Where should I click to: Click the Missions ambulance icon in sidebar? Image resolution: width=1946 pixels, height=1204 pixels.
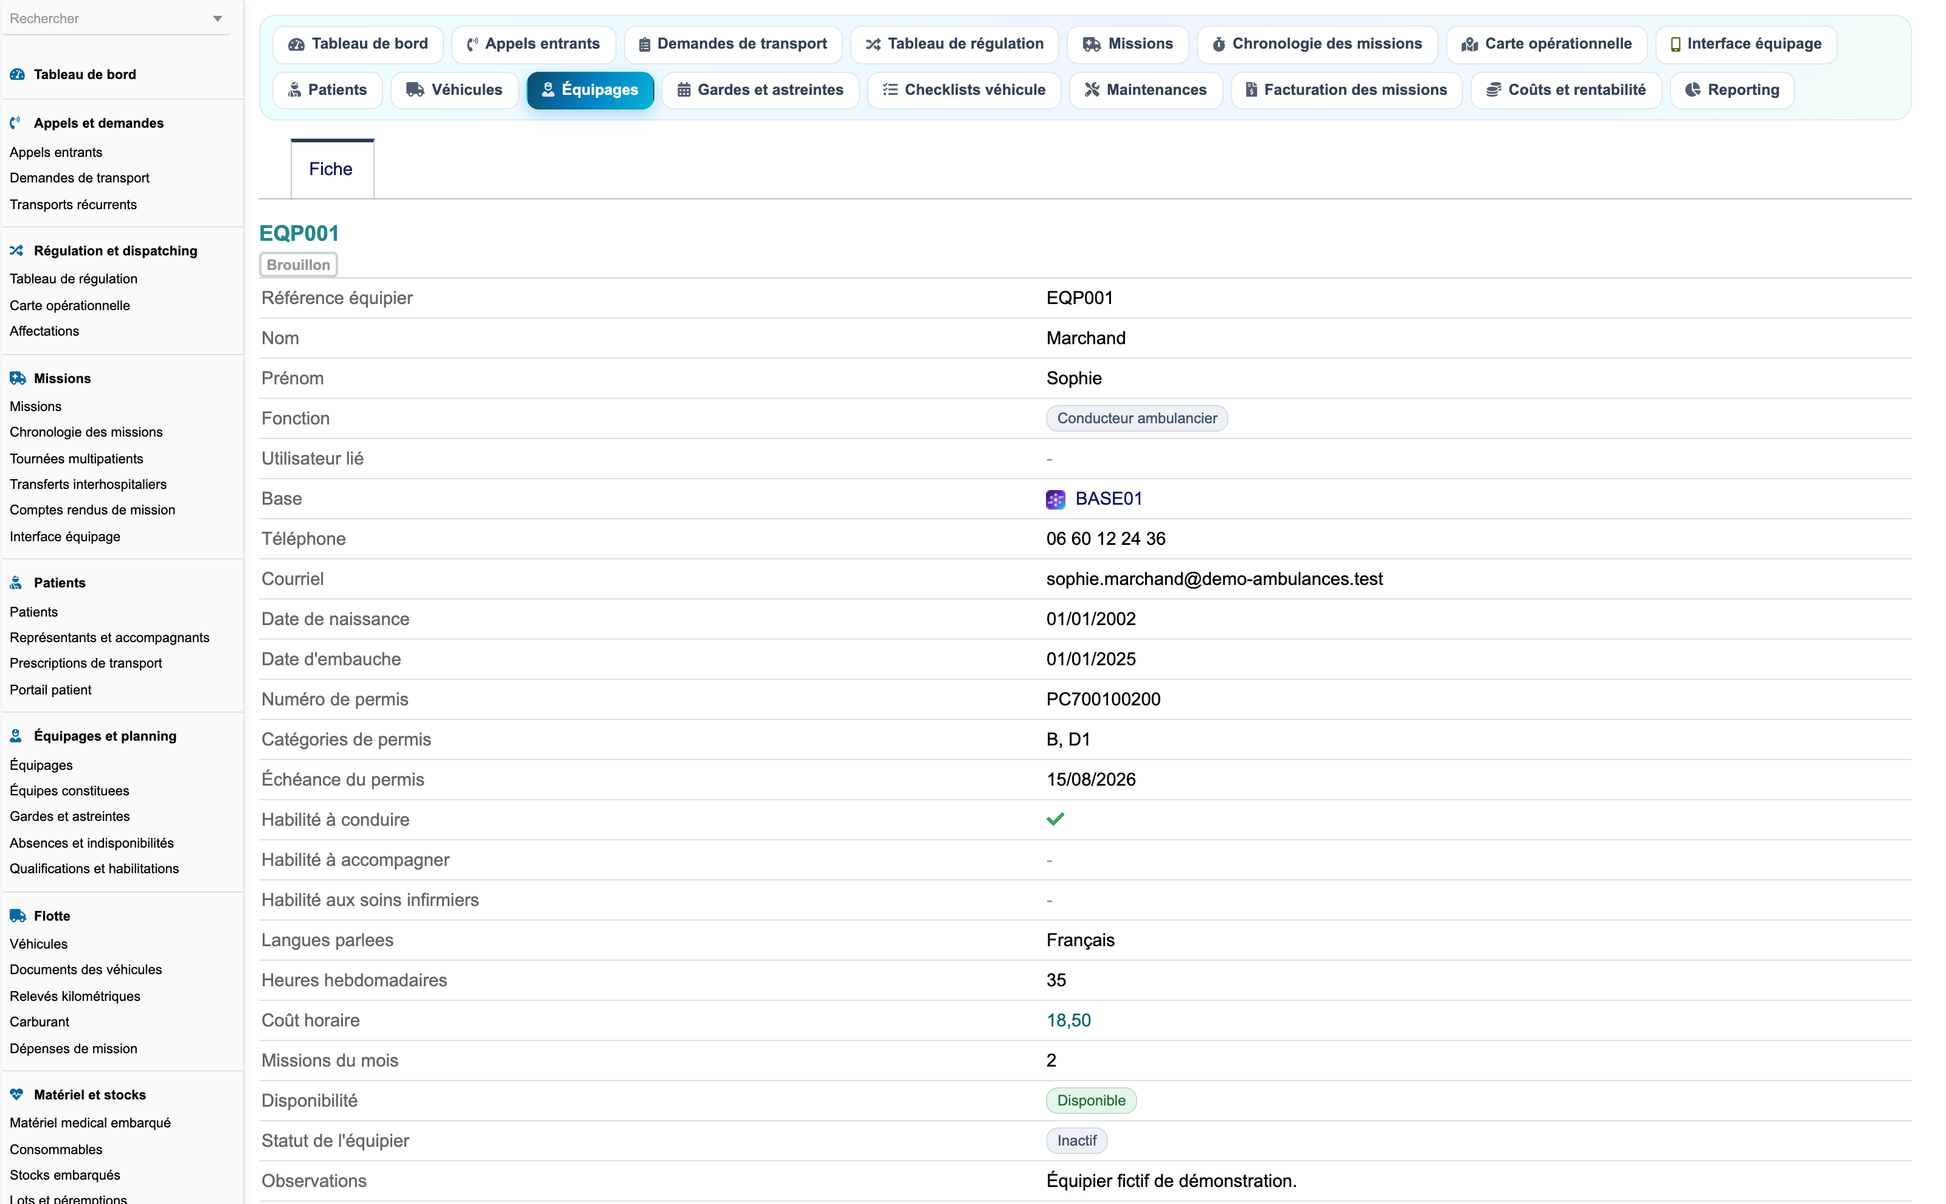click(17, 378)
